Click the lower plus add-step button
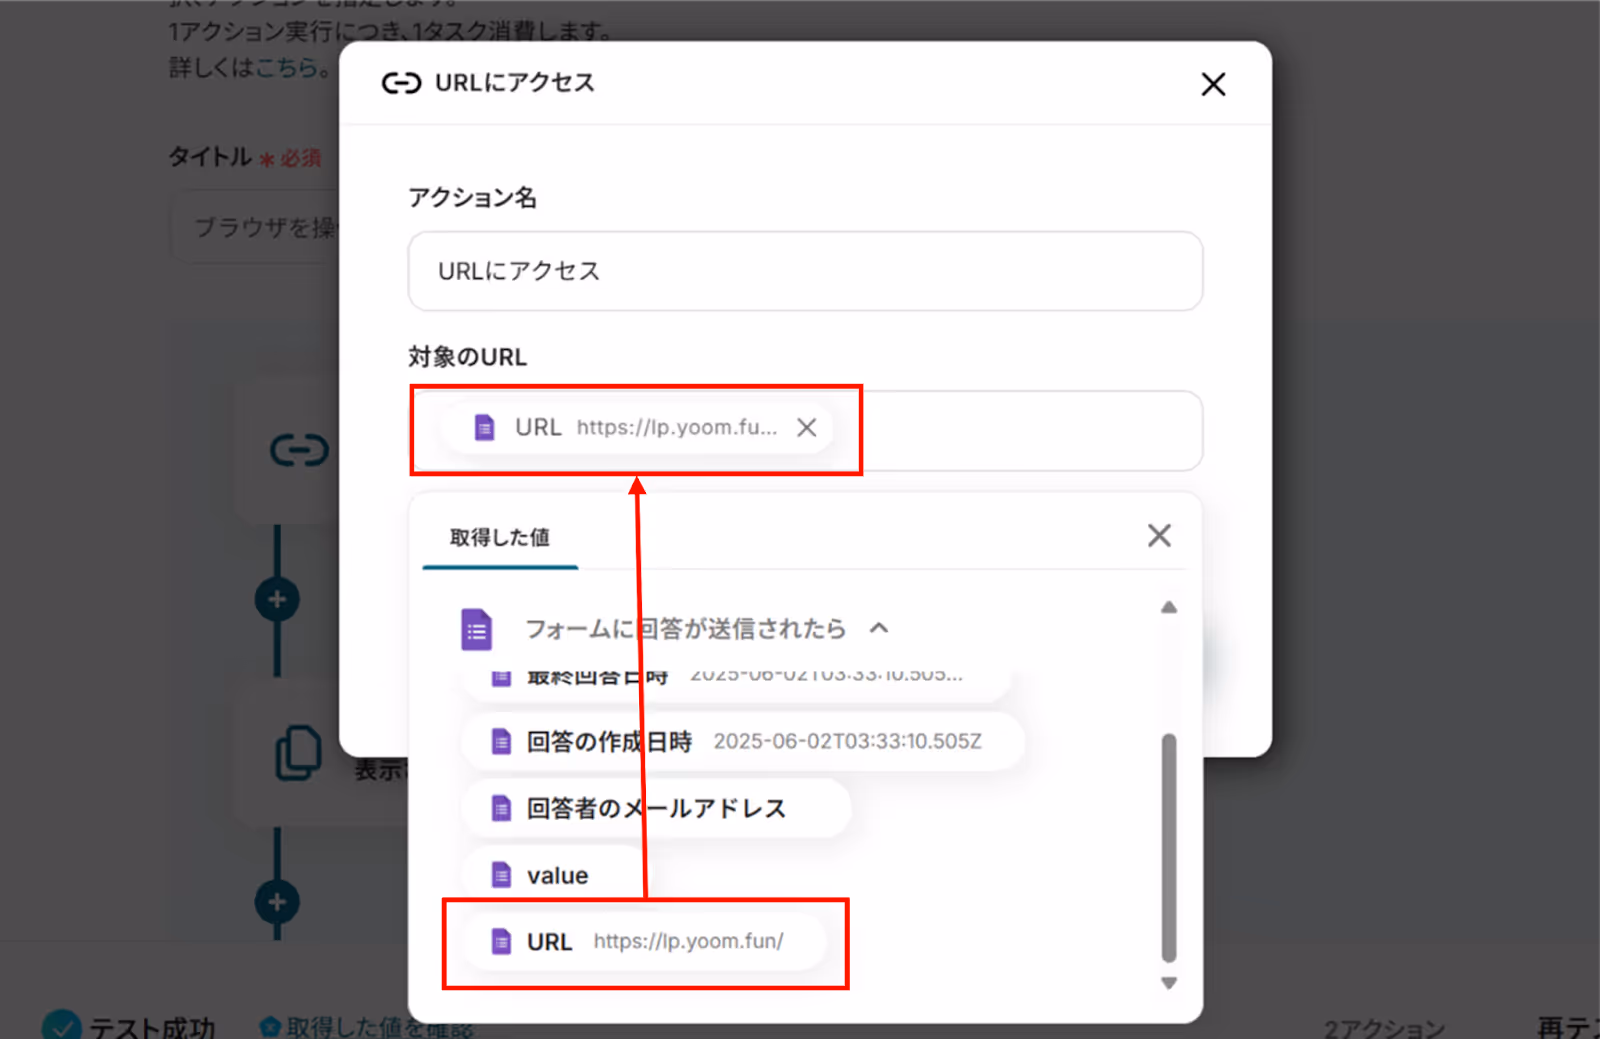1600x1039 pixels. (x=277, y=902)
